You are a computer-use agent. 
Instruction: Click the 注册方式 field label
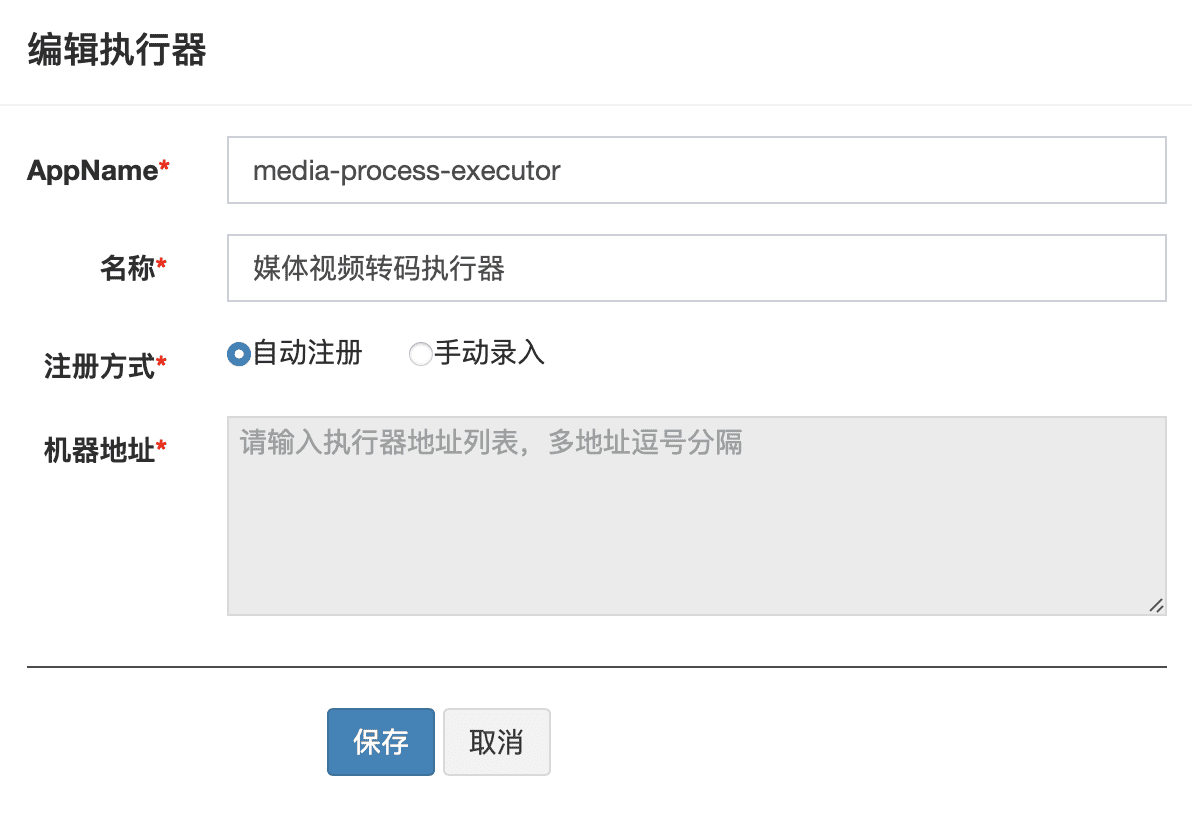click(99, 366)
